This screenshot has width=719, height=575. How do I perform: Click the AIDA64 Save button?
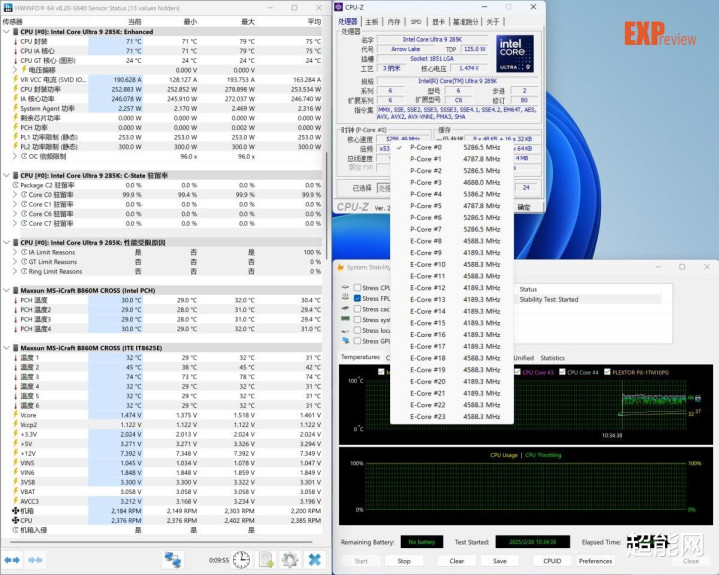tap(500, 561)
